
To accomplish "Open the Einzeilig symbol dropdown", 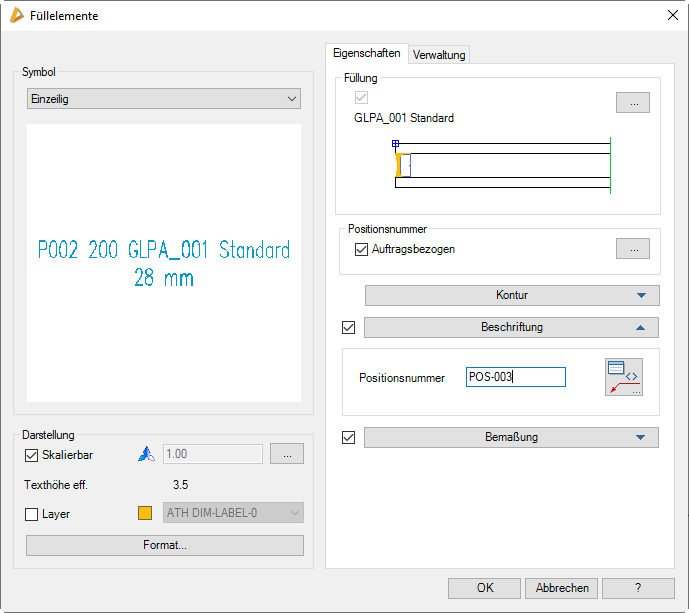I will (x=164, y=99).
